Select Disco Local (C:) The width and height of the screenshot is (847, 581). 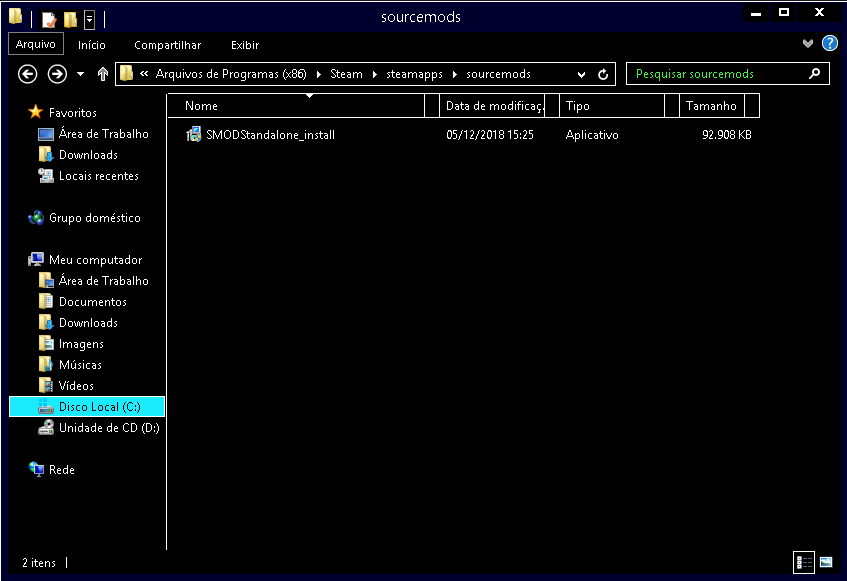87,407
